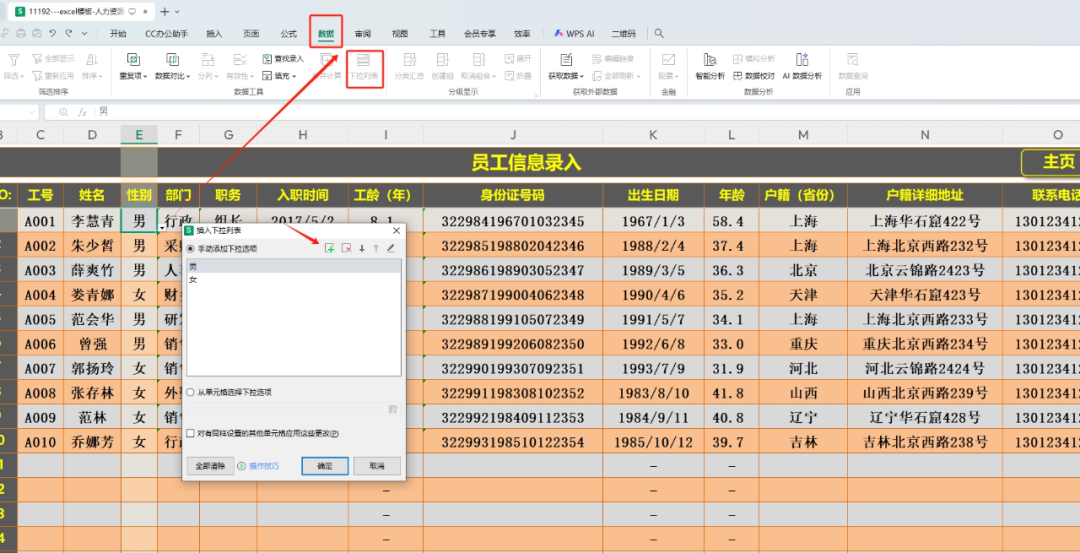Select 从单元格选择下拉选项 radio button
This screenshot has width=1080, height=553.
pos(191,392)
